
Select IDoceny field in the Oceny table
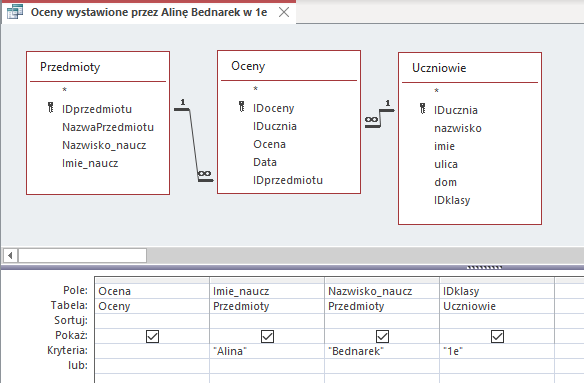[273, 108]
